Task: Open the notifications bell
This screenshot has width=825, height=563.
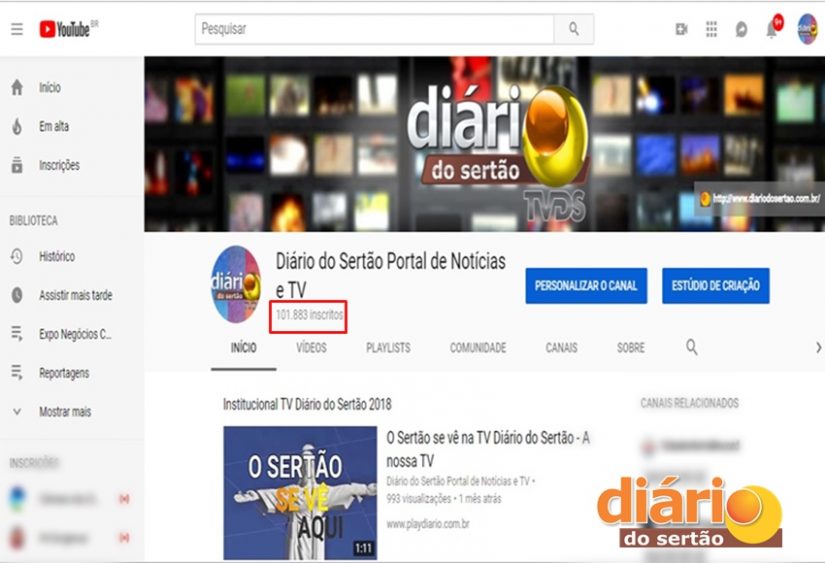Action: 772,29
